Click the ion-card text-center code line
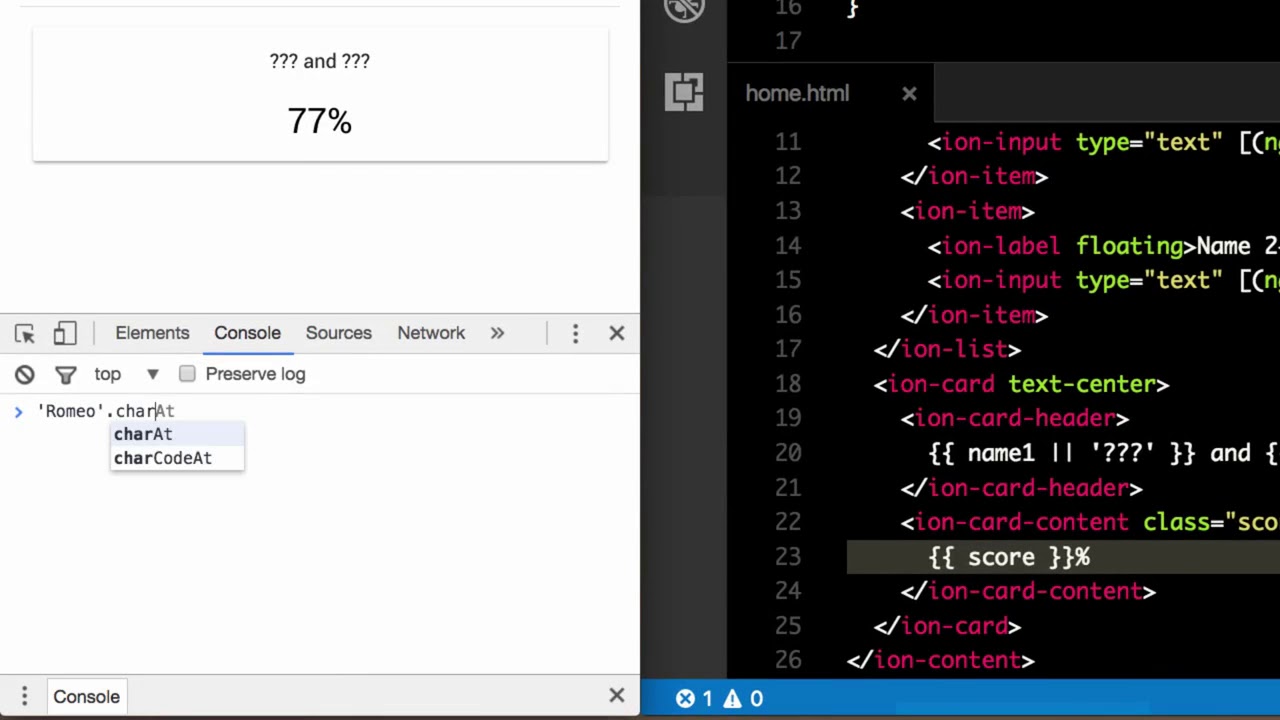Viewport: 1280px width, 720px height. coord(1021,384)
